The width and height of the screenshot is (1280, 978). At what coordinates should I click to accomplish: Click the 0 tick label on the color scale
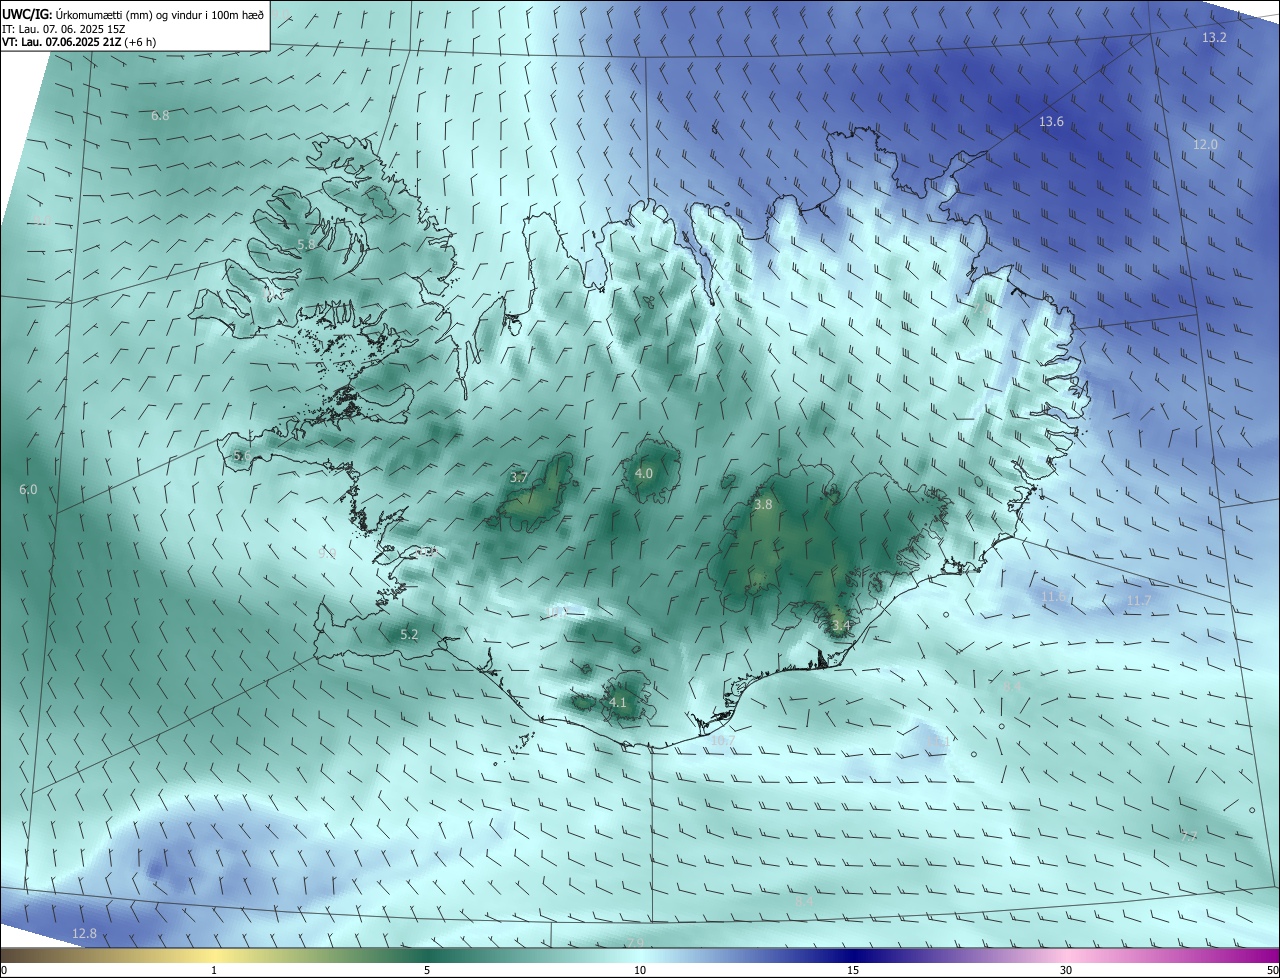coord(4,971)
